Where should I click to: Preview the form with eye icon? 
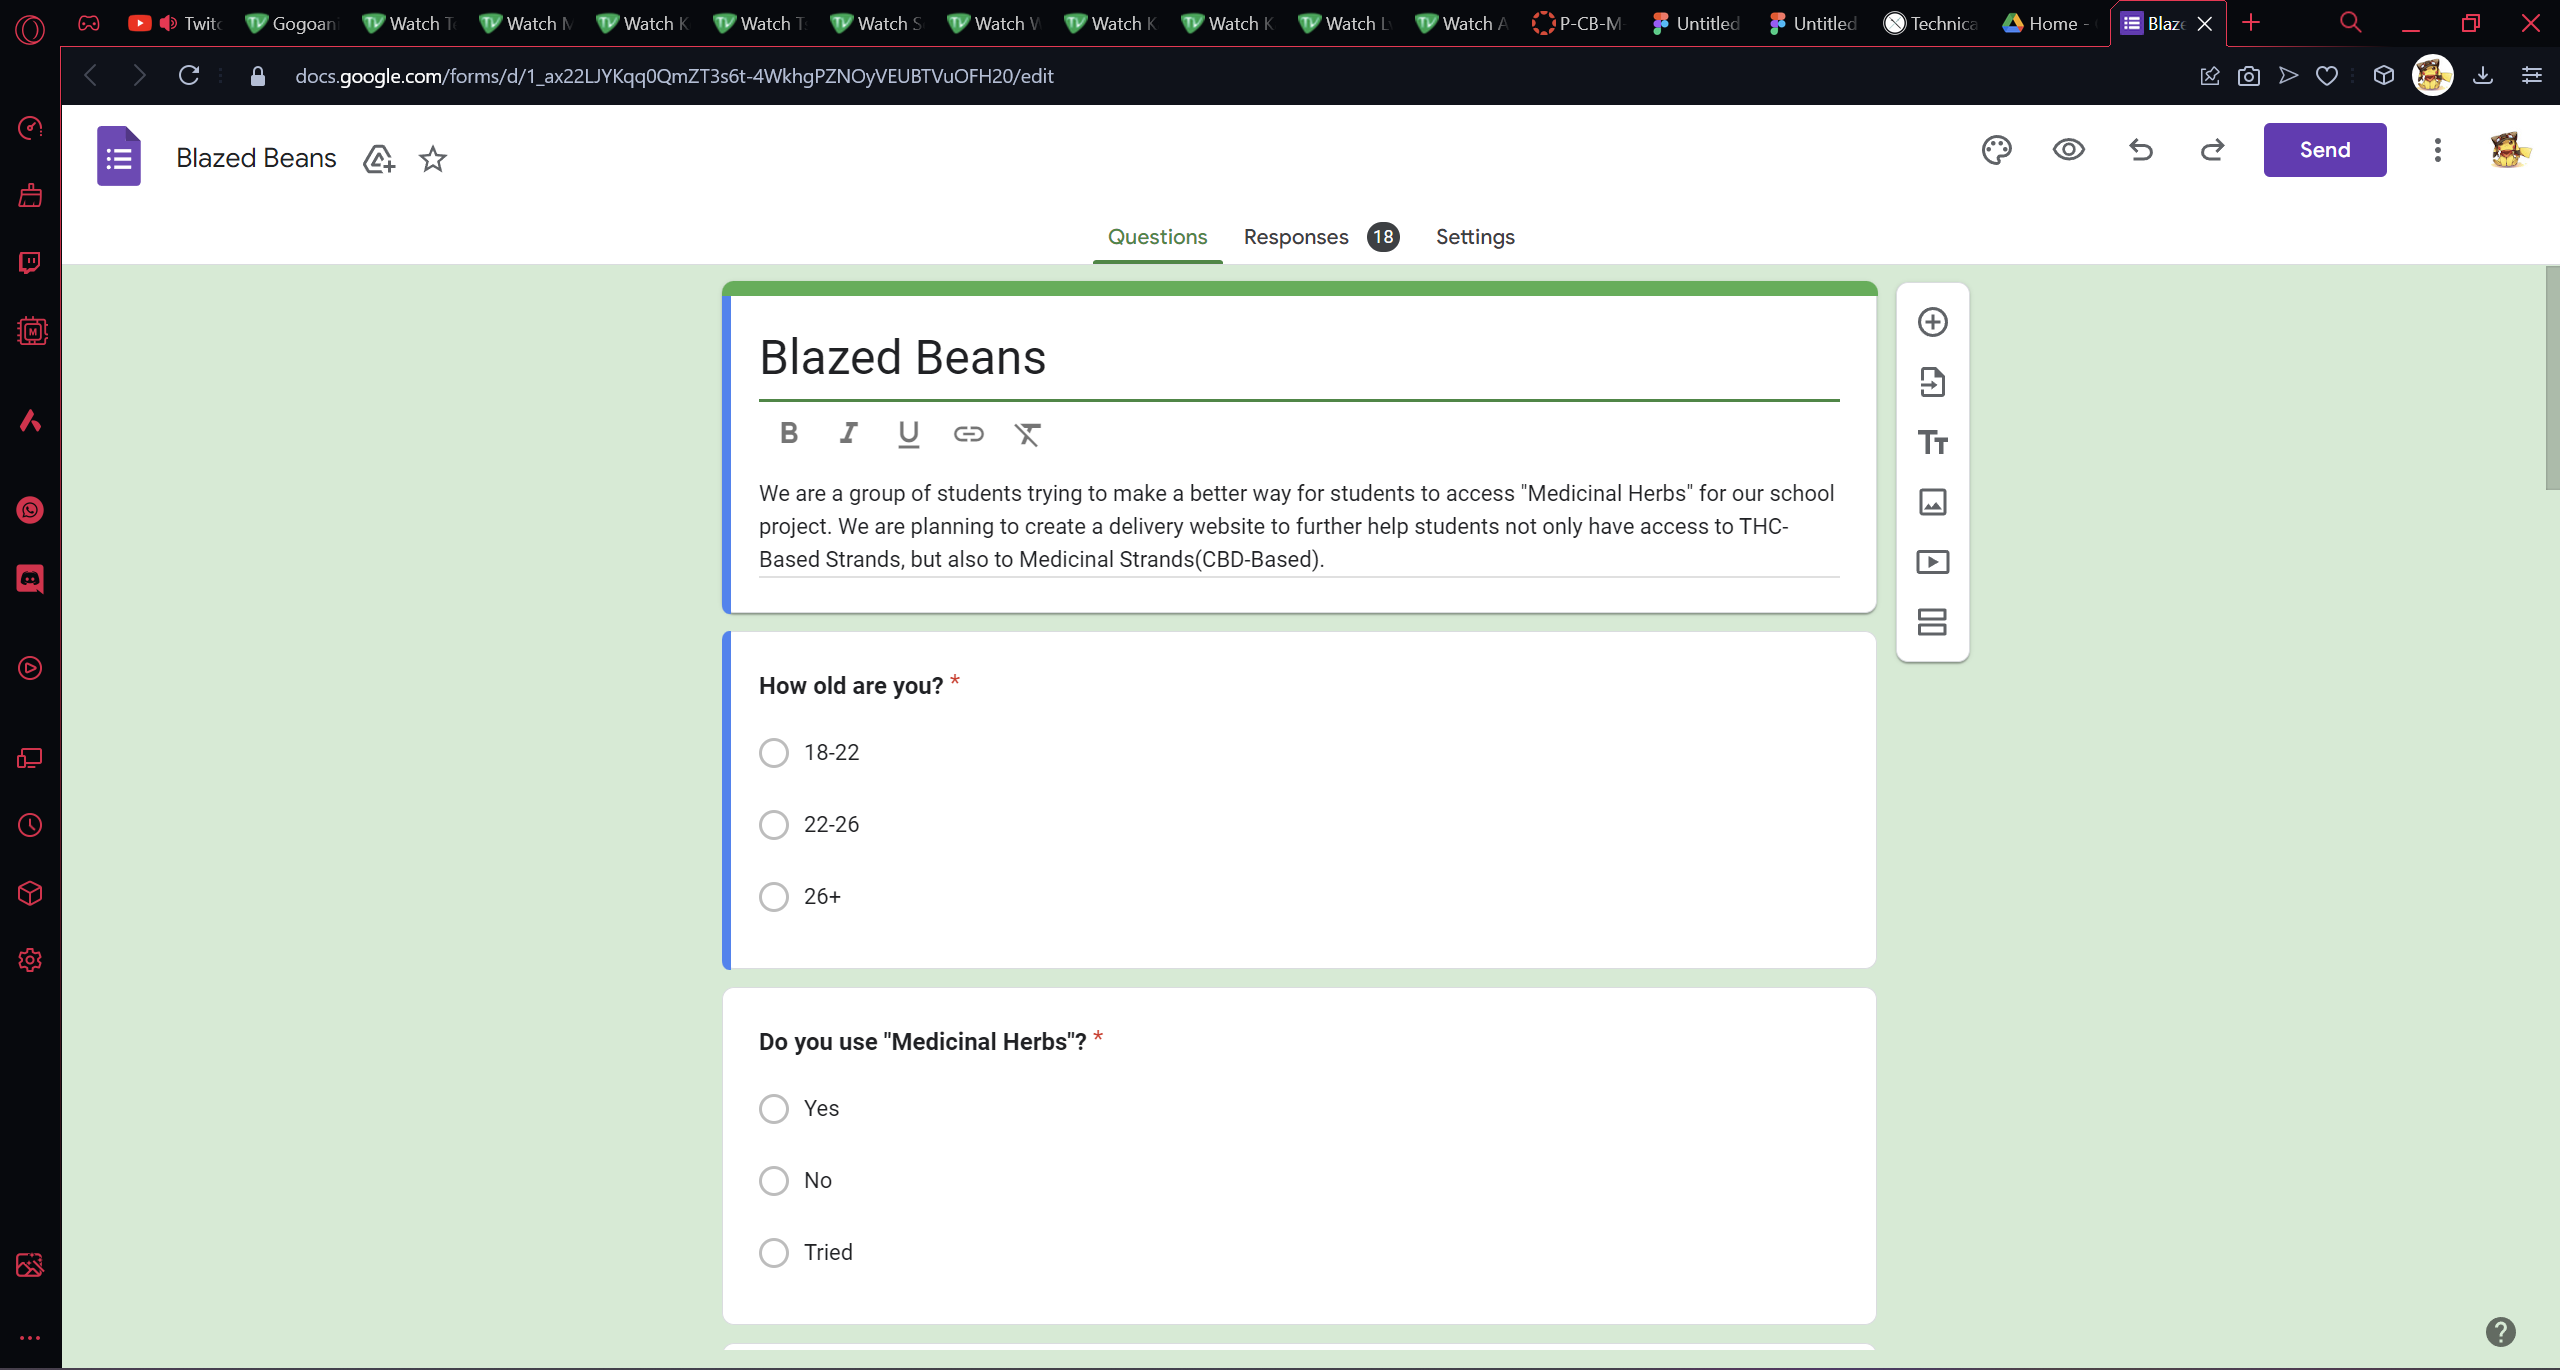click(x=2068, y=150)
